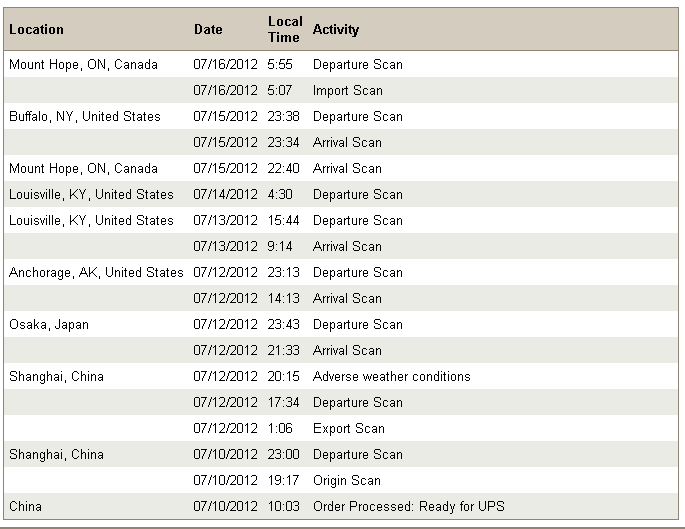
Task: Click the 19:17 Origin Scan time
Action: coord(283,481)
